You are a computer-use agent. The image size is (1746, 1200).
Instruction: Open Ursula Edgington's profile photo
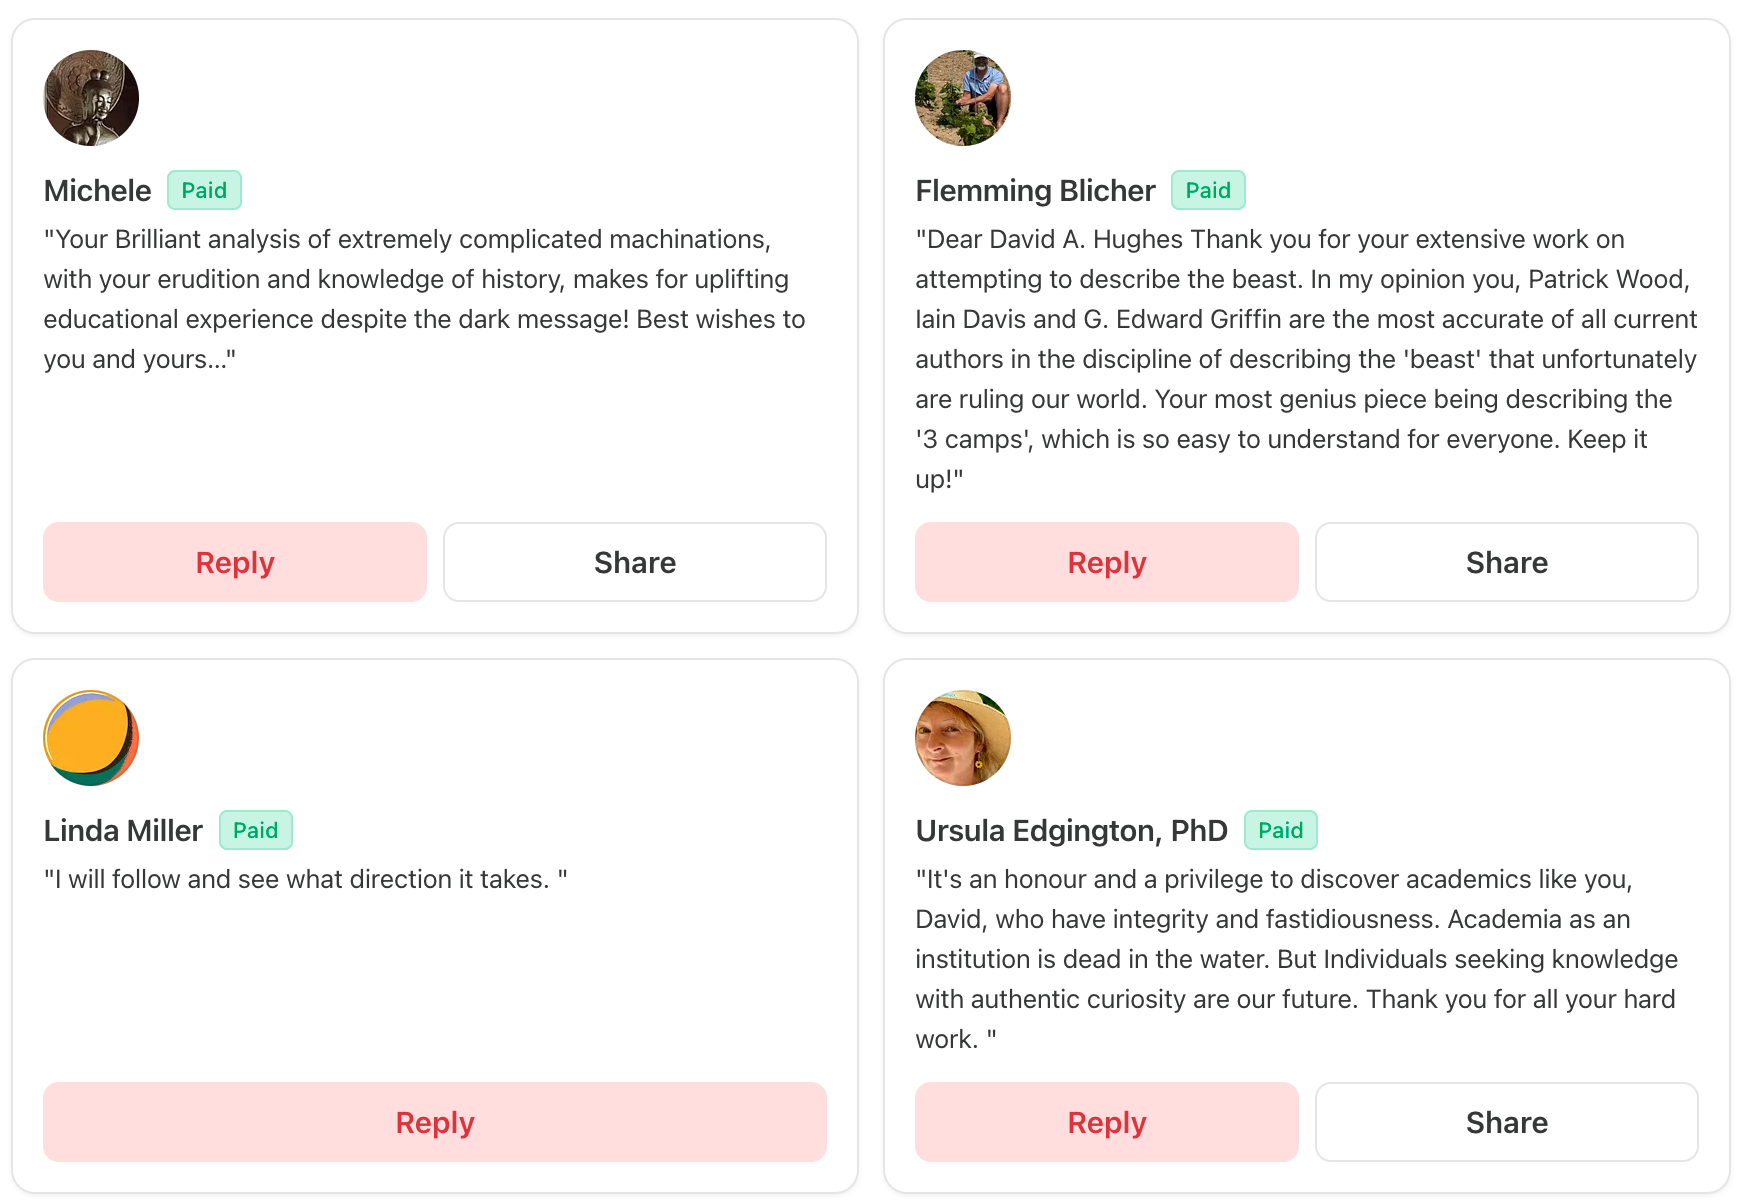point(963,738)
